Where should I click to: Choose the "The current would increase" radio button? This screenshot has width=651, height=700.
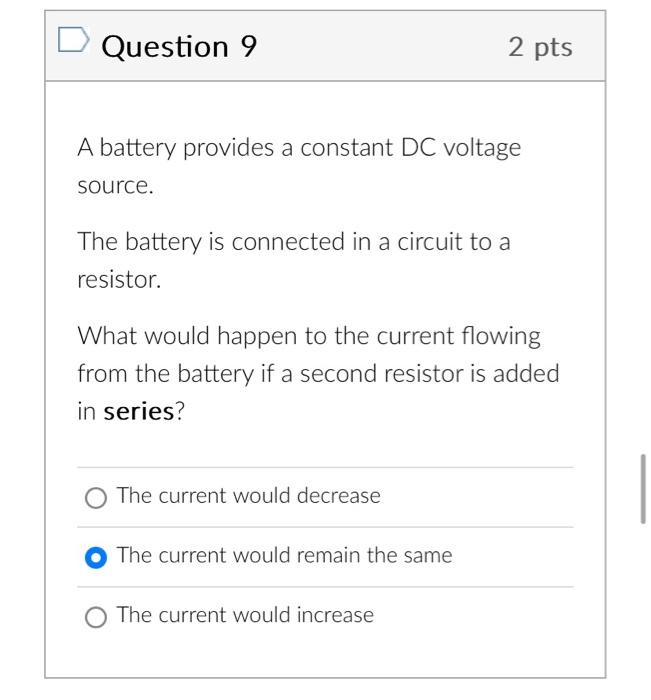click(96, 617)
